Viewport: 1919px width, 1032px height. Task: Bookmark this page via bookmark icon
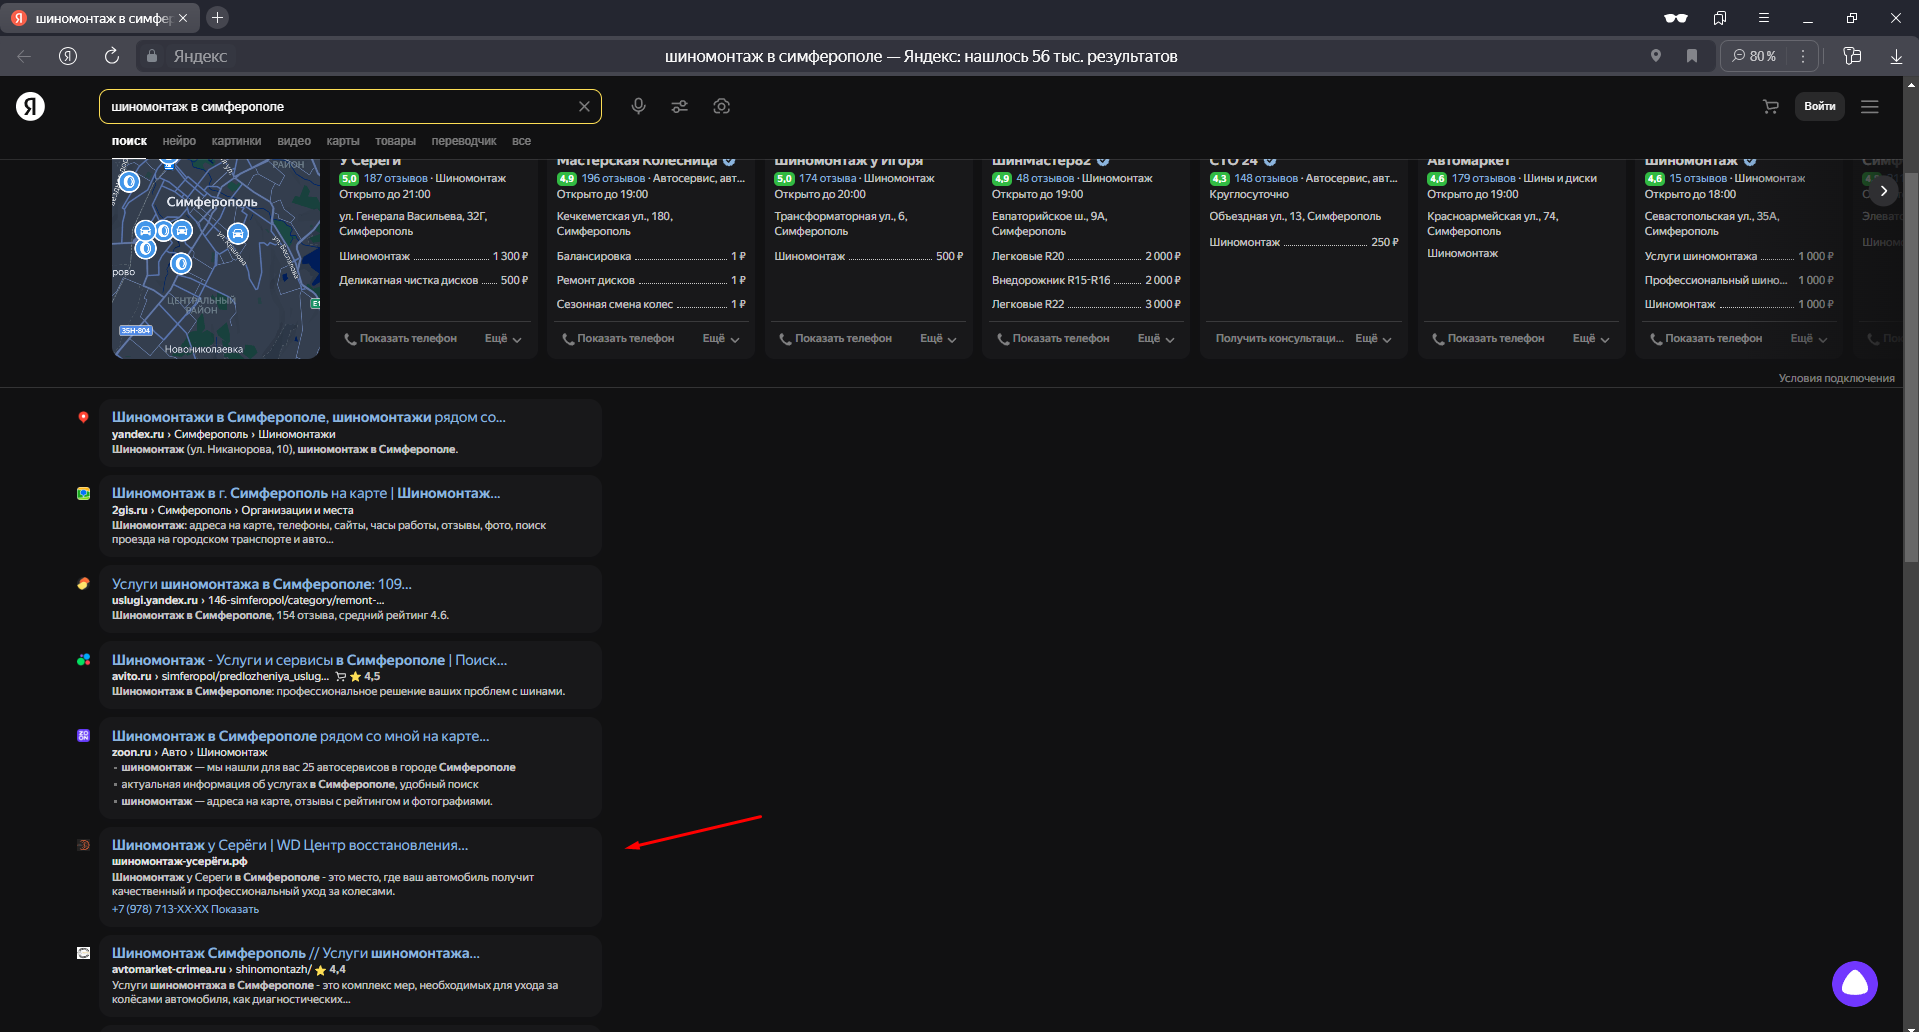(1692, 56)
